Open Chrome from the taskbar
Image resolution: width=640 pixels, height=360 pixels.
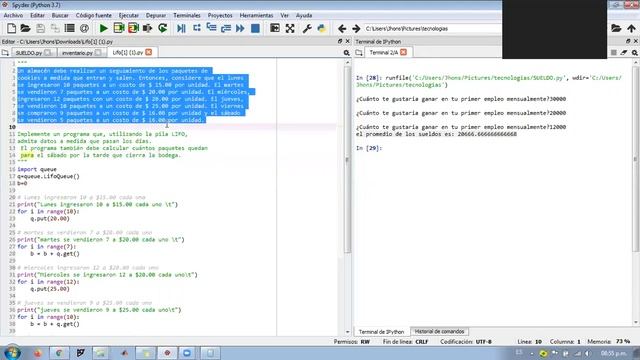tap(59, 353)
